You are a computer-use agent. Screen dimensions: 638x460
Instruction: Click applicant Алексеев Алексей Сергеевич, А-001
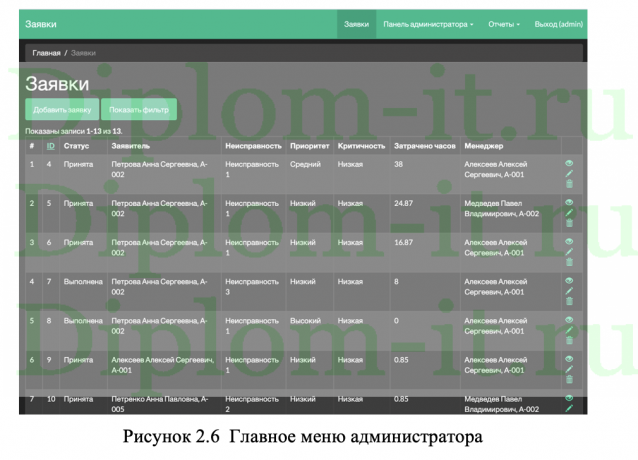pos(162,365)
